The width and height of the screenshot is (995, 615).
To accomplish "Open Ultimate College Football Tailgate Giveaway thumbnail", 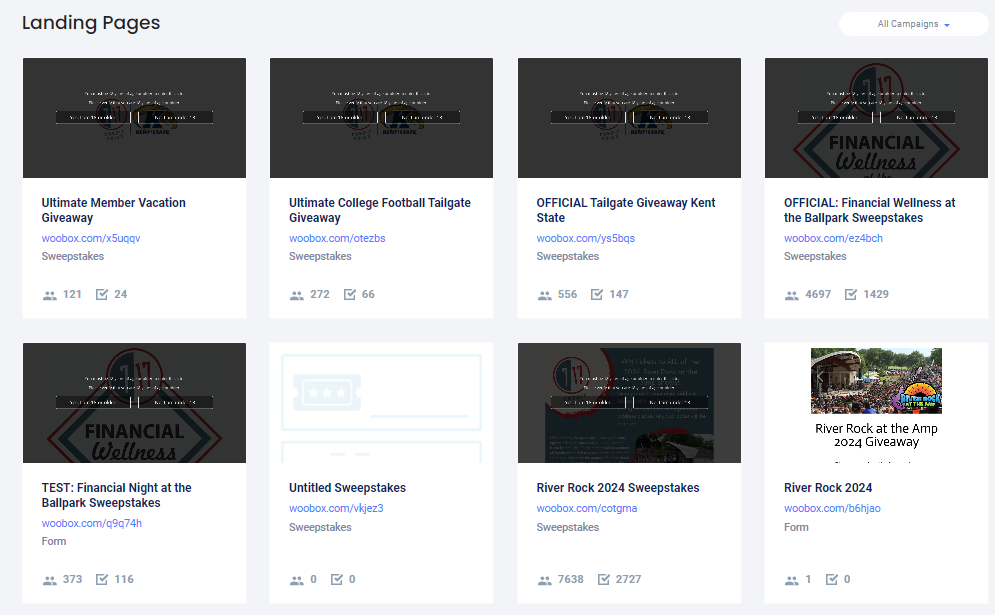I will (381, 118).
